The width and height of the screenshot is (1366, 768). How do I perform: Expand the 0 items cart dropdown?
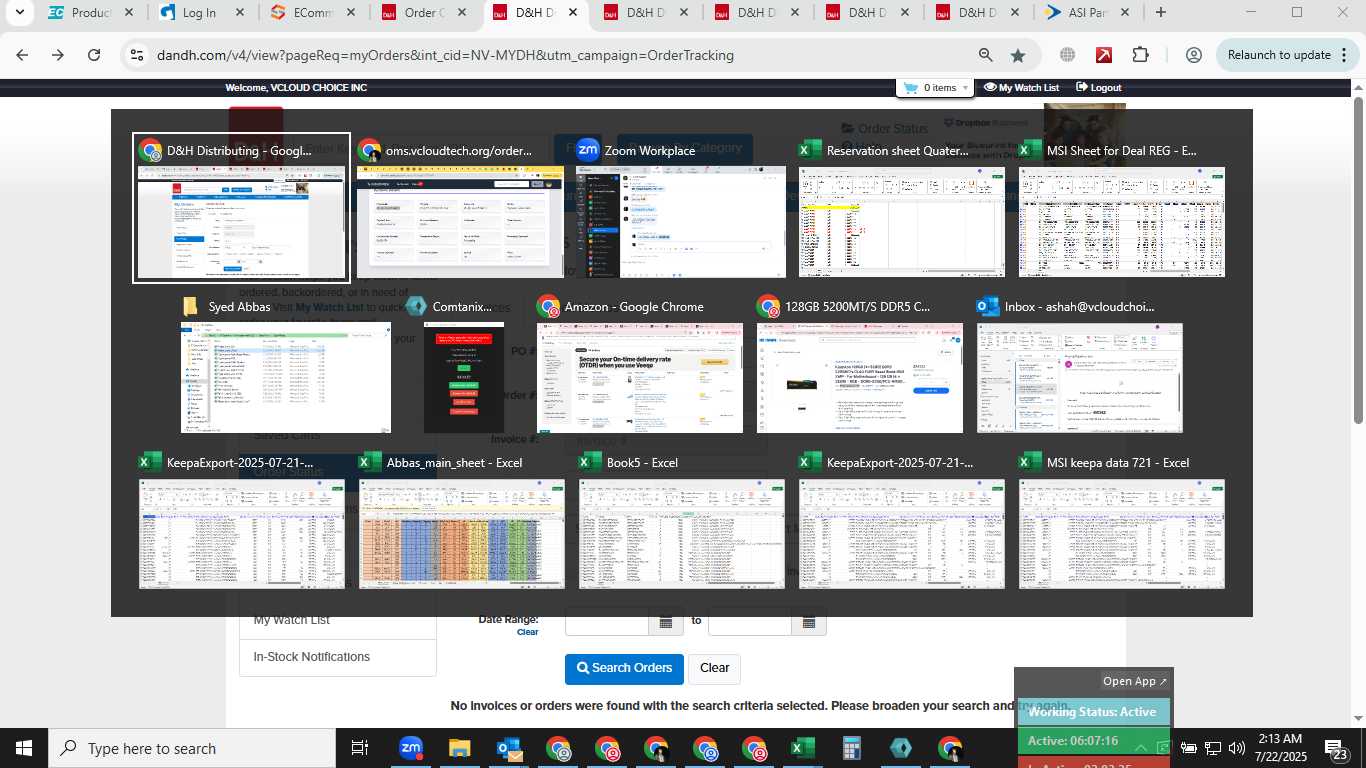pyautogui.click(x=936, y=88)
